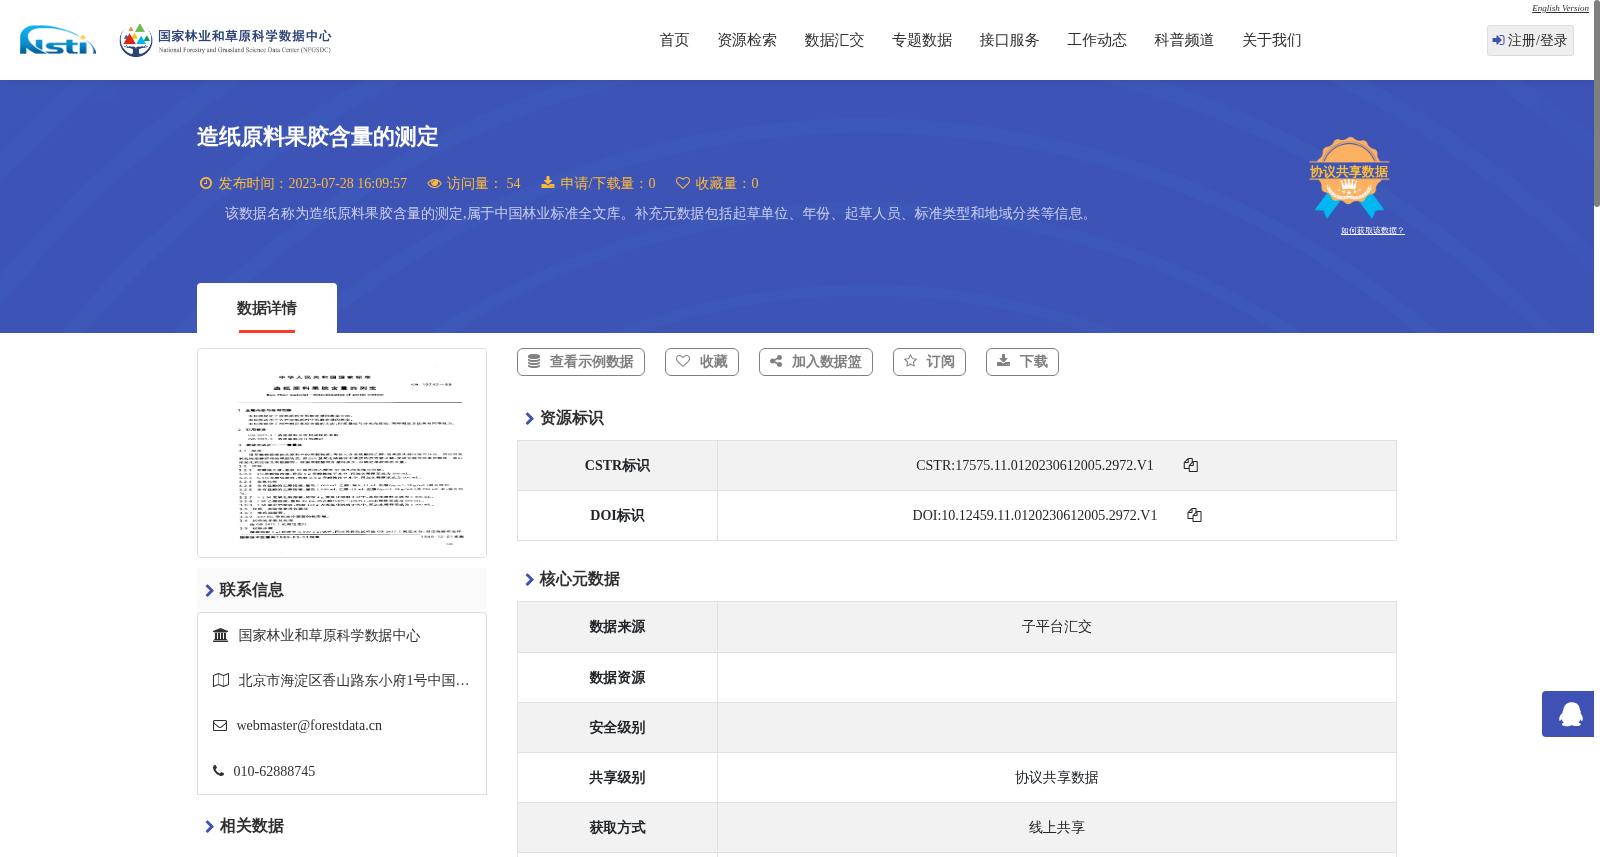The width and height of the screenshot is (1600, 857).
Task: Open the QQ chat support icon
Action: point(1568,714)
